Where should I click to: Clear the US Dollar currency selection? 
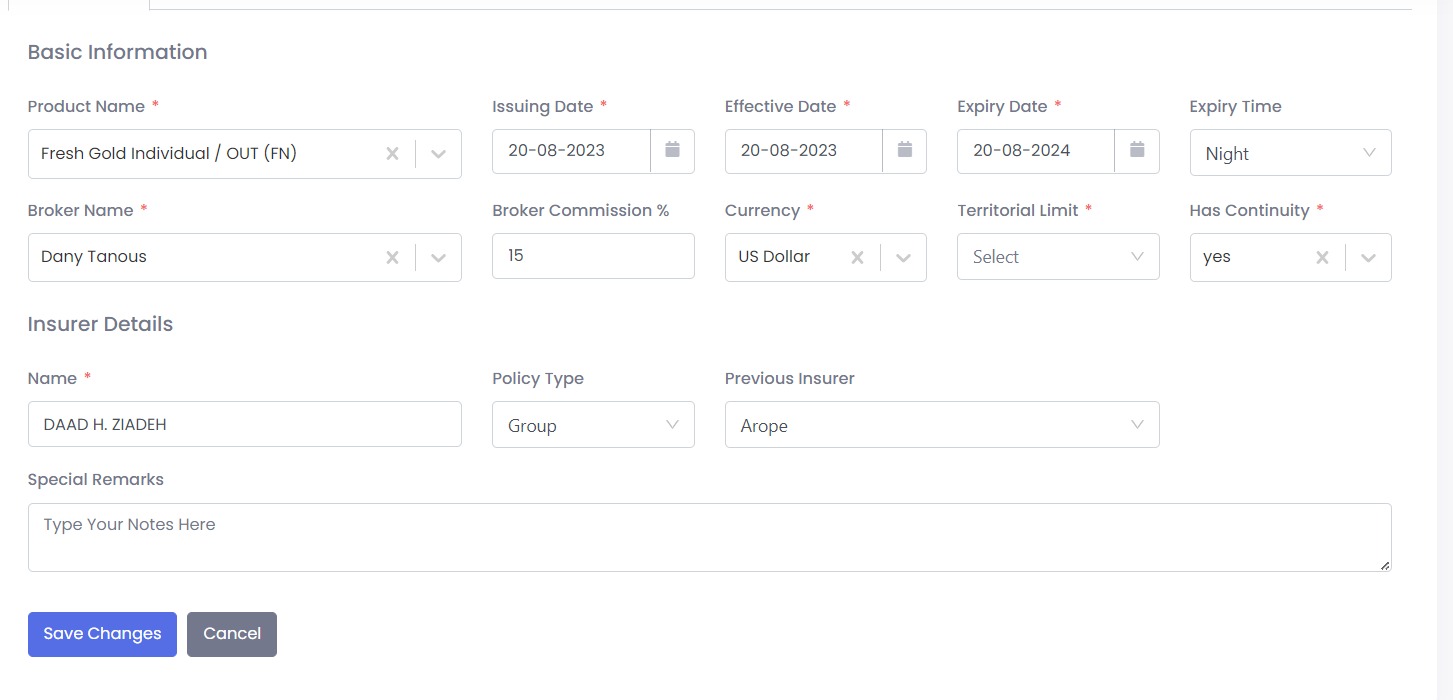[x=857, y=258]
